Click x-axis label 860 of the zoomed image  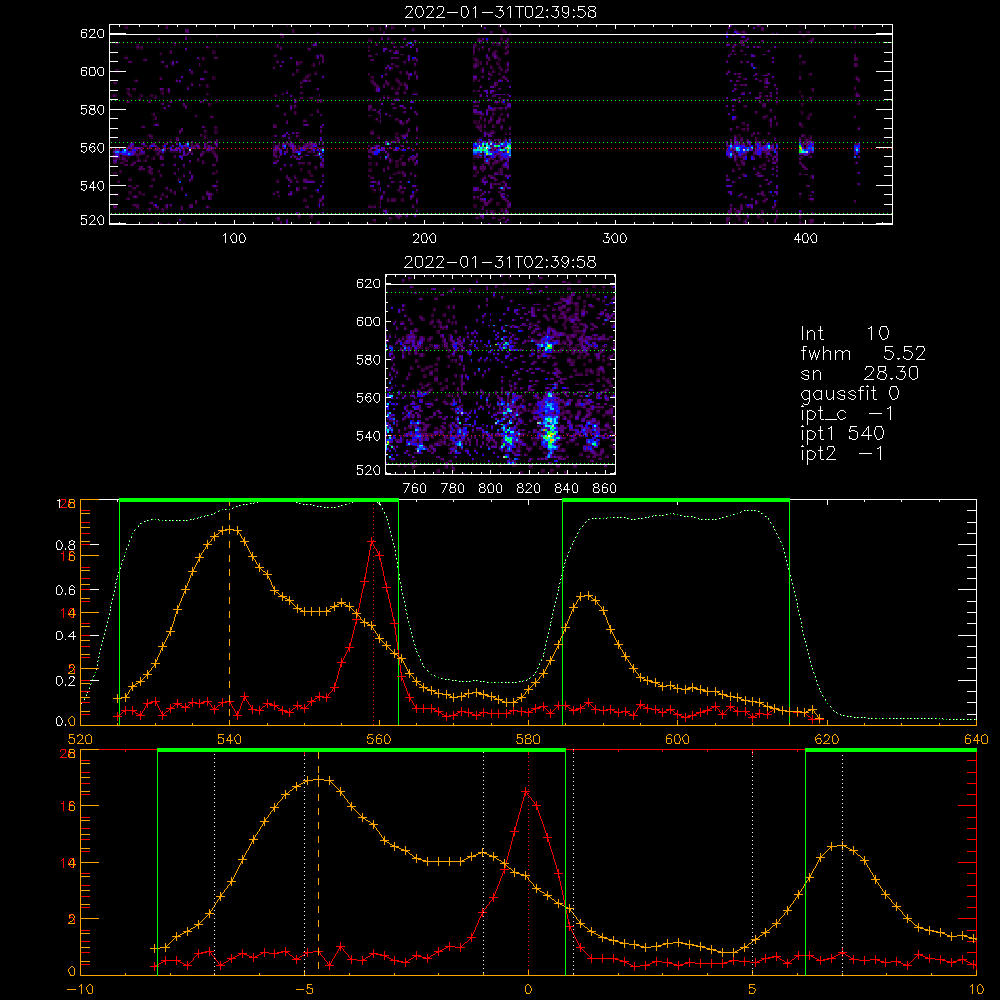(x=605, y=489)
